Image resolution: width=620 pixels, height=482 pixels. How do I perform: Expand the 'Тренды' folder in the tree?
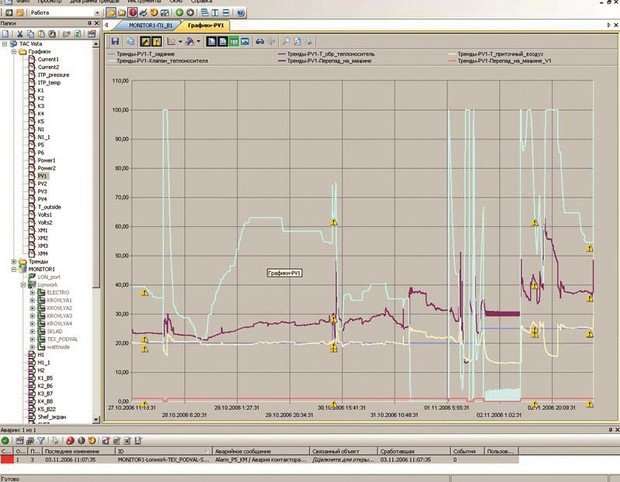[x=14, y=261]
